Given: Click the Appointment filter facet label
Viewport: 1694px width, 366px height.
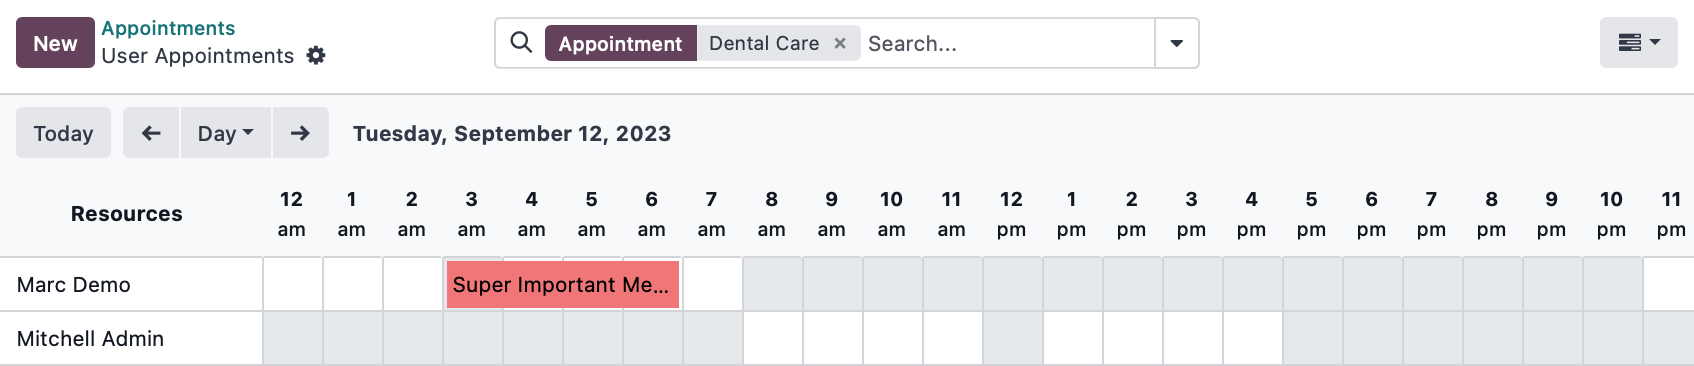Looking at the screenshot, I should pos(620,43).
